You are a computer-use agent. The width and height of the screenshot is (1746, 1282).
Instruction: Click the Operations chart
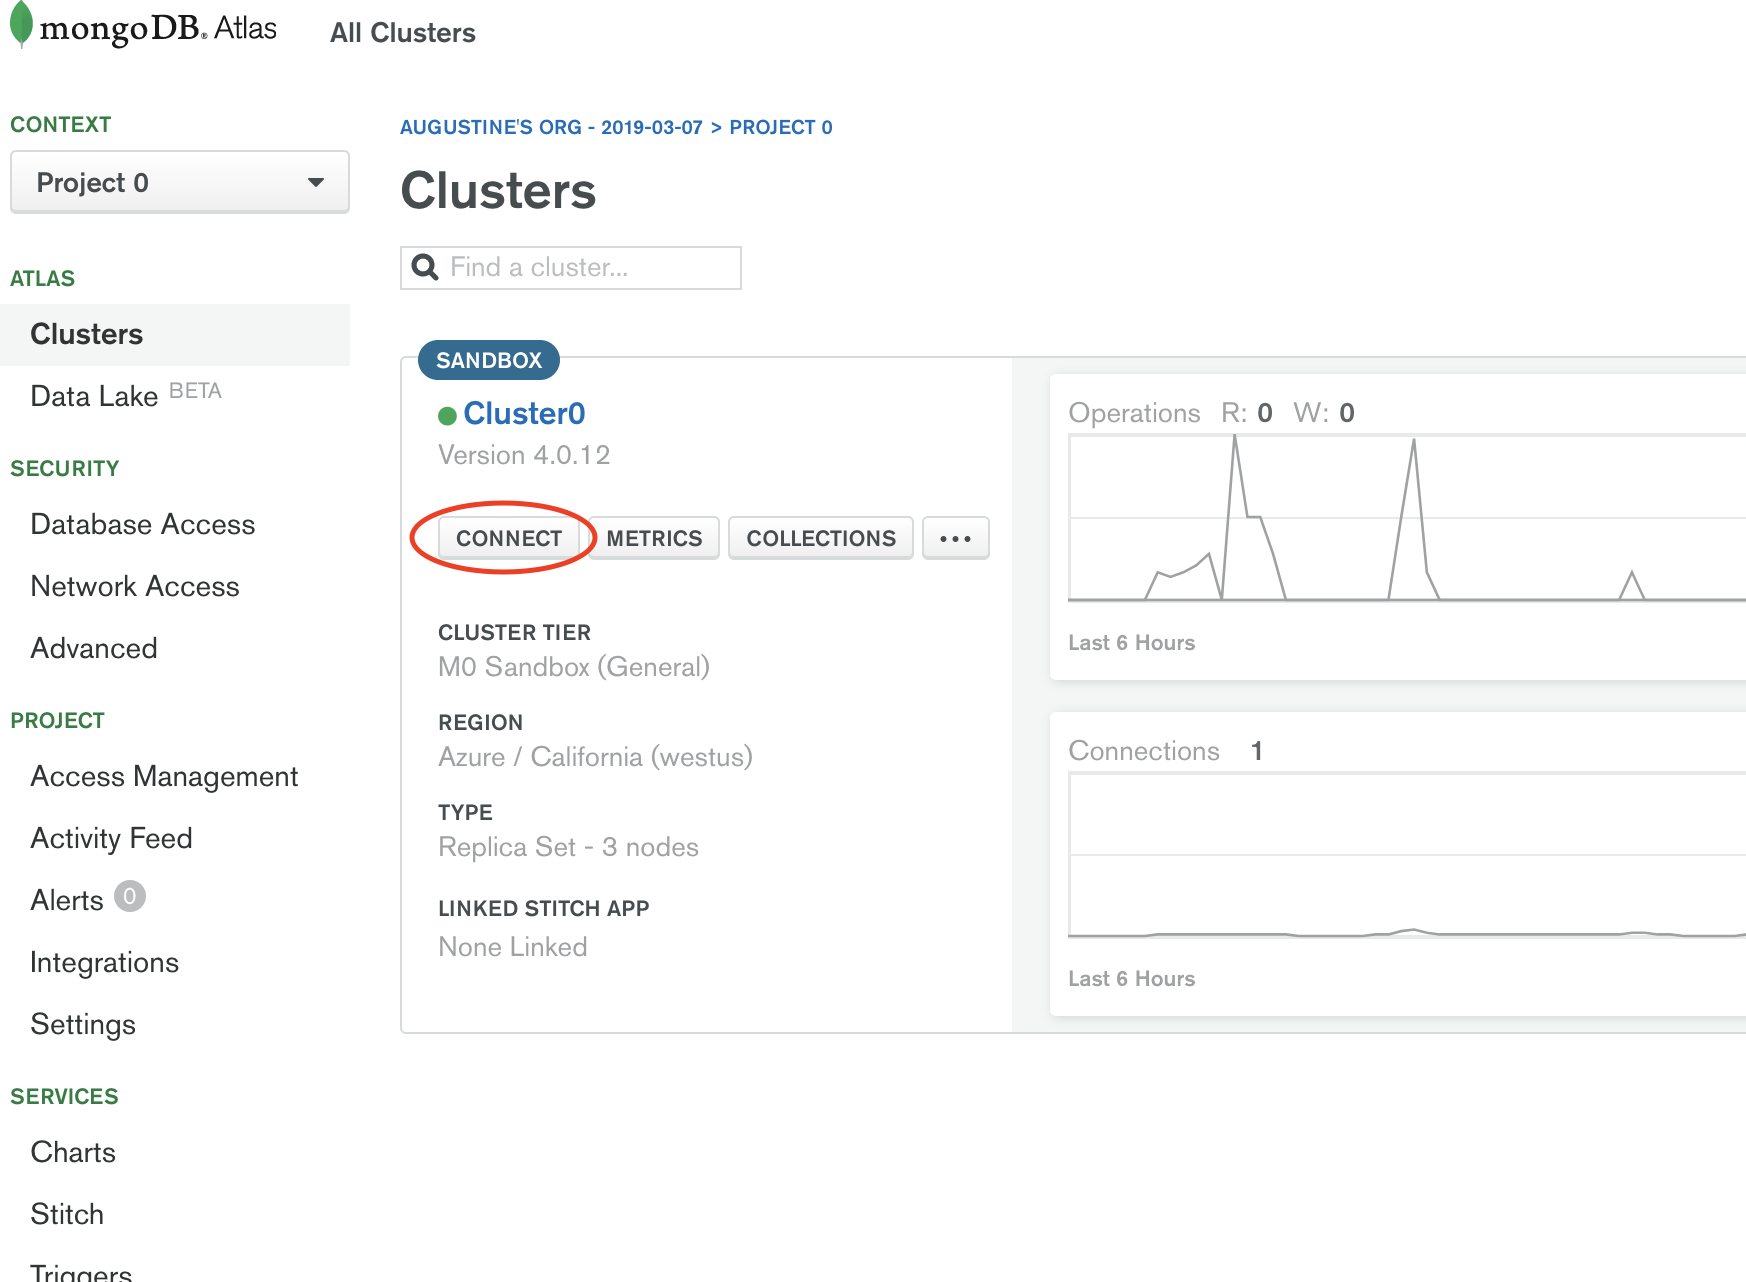tap(1406, 518)
